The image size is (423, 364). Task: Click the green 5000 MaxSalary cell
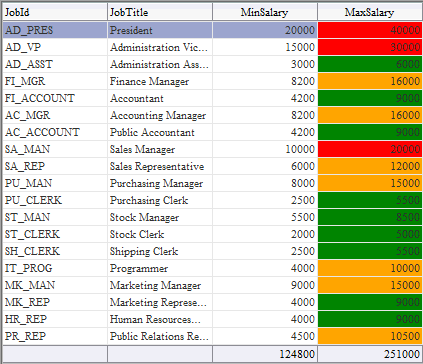pos(370,234)
